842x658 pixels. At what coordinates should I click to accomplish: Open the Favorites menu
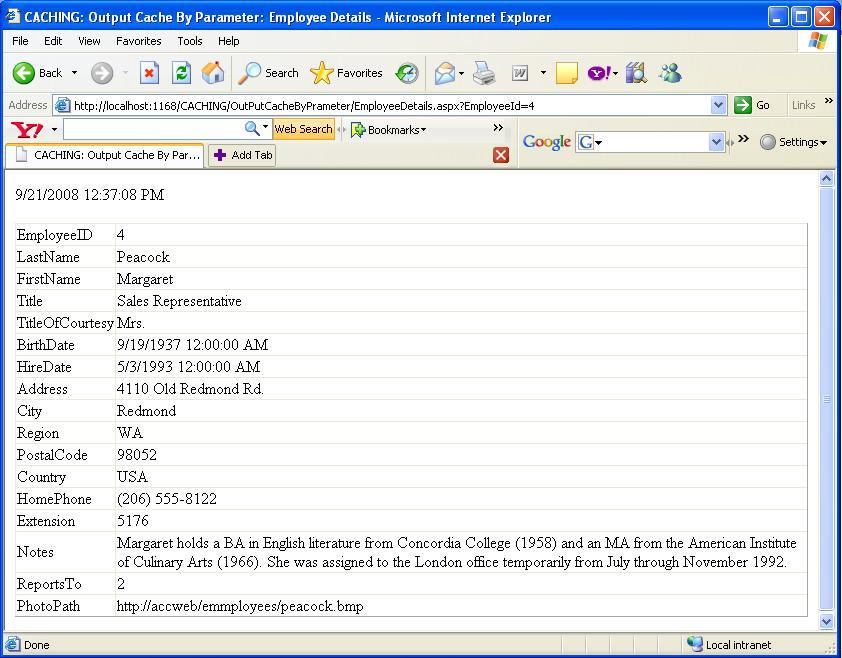[x=139, y=41]
